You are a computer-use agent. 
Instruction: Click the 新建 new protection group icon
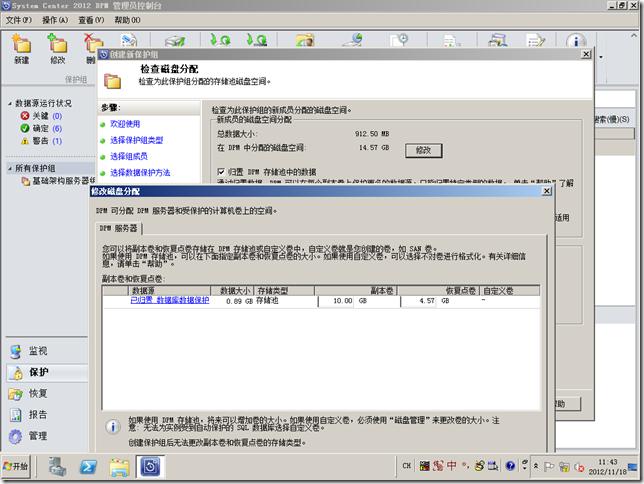[x=21, y=49]
